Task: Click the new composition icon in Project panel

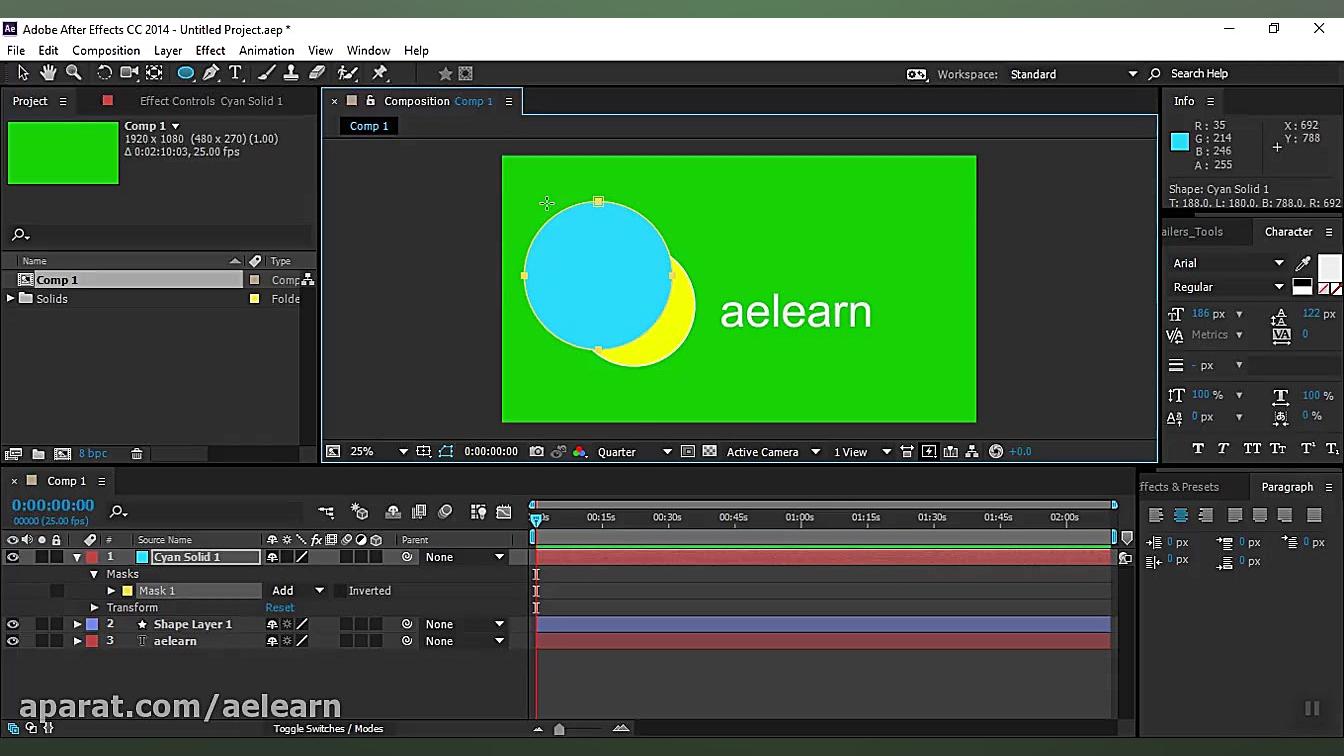Action: (62, 454)
